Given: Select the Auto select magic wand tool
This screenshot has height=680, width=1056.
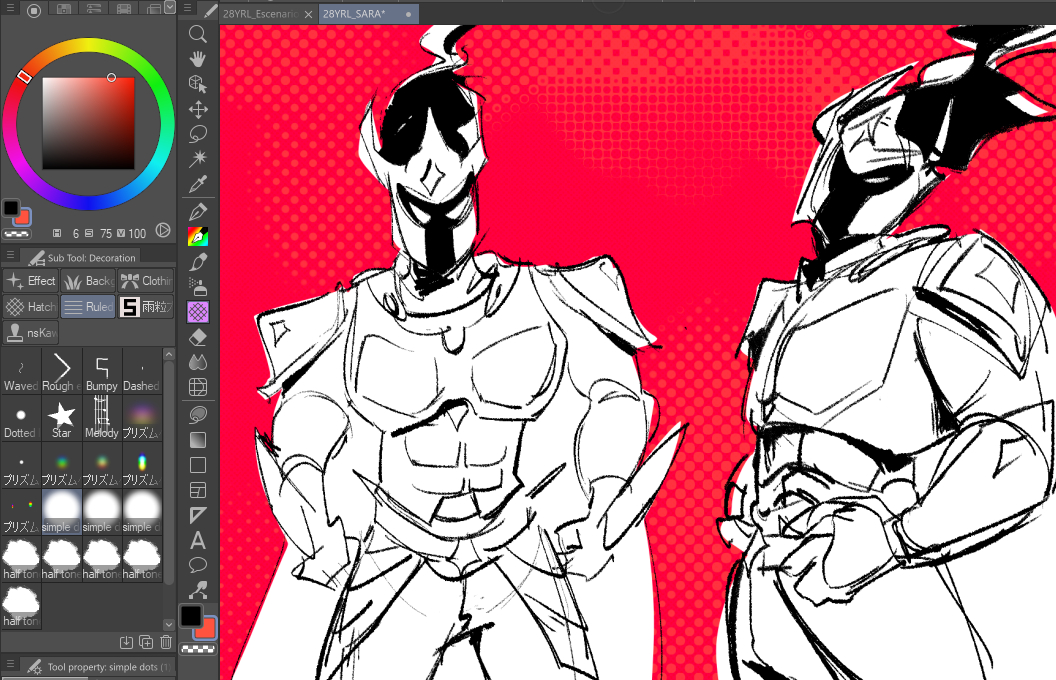Looking at the screenshot, I should (198, 159).
